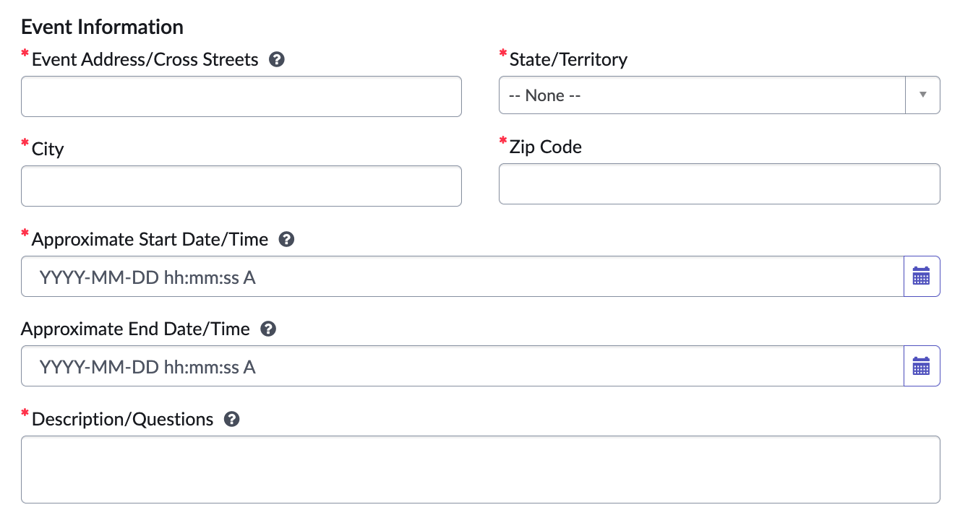Click the Approximate Start Date/Time input field
The width and height of the screenshot is (960, 523).
pyautogui.click(x=462, y=277)
